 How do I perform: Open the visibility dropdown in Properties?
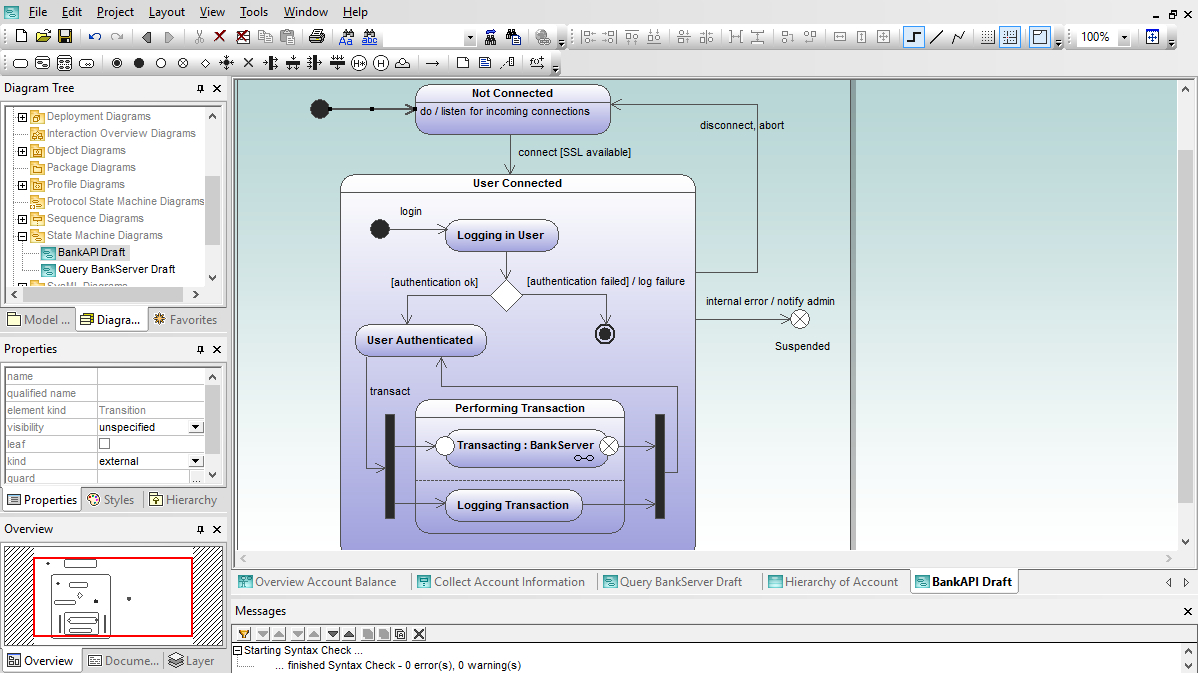pos(196,427)
